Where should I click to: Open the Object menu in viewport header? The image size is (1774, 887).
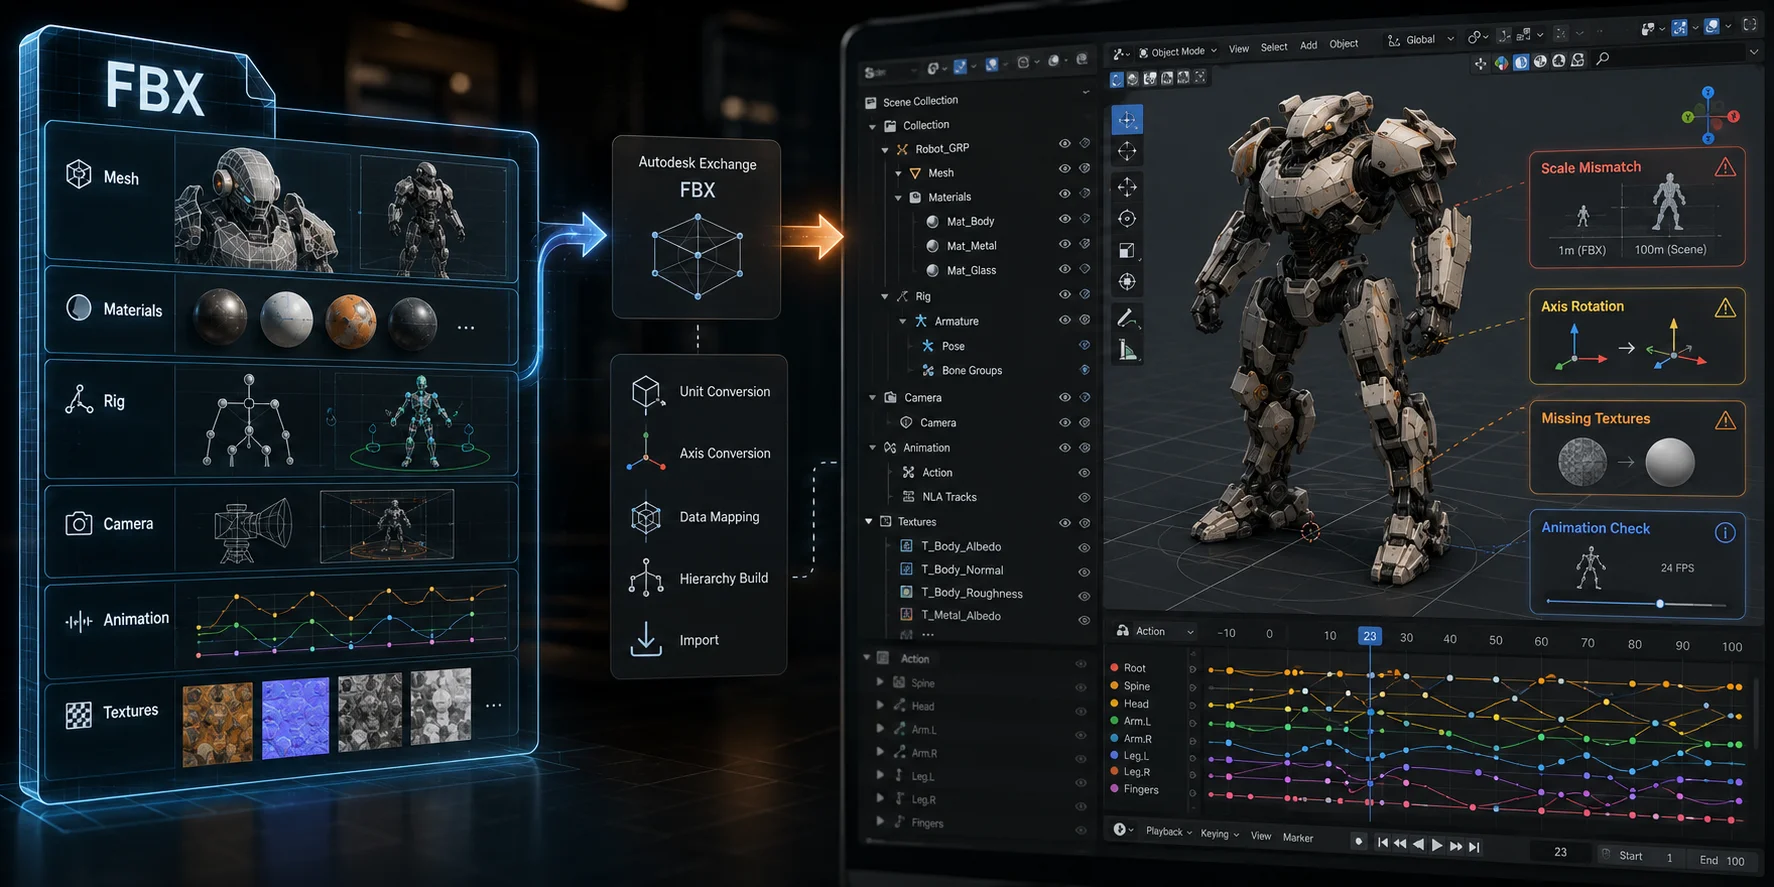(x=1344, y=44)
